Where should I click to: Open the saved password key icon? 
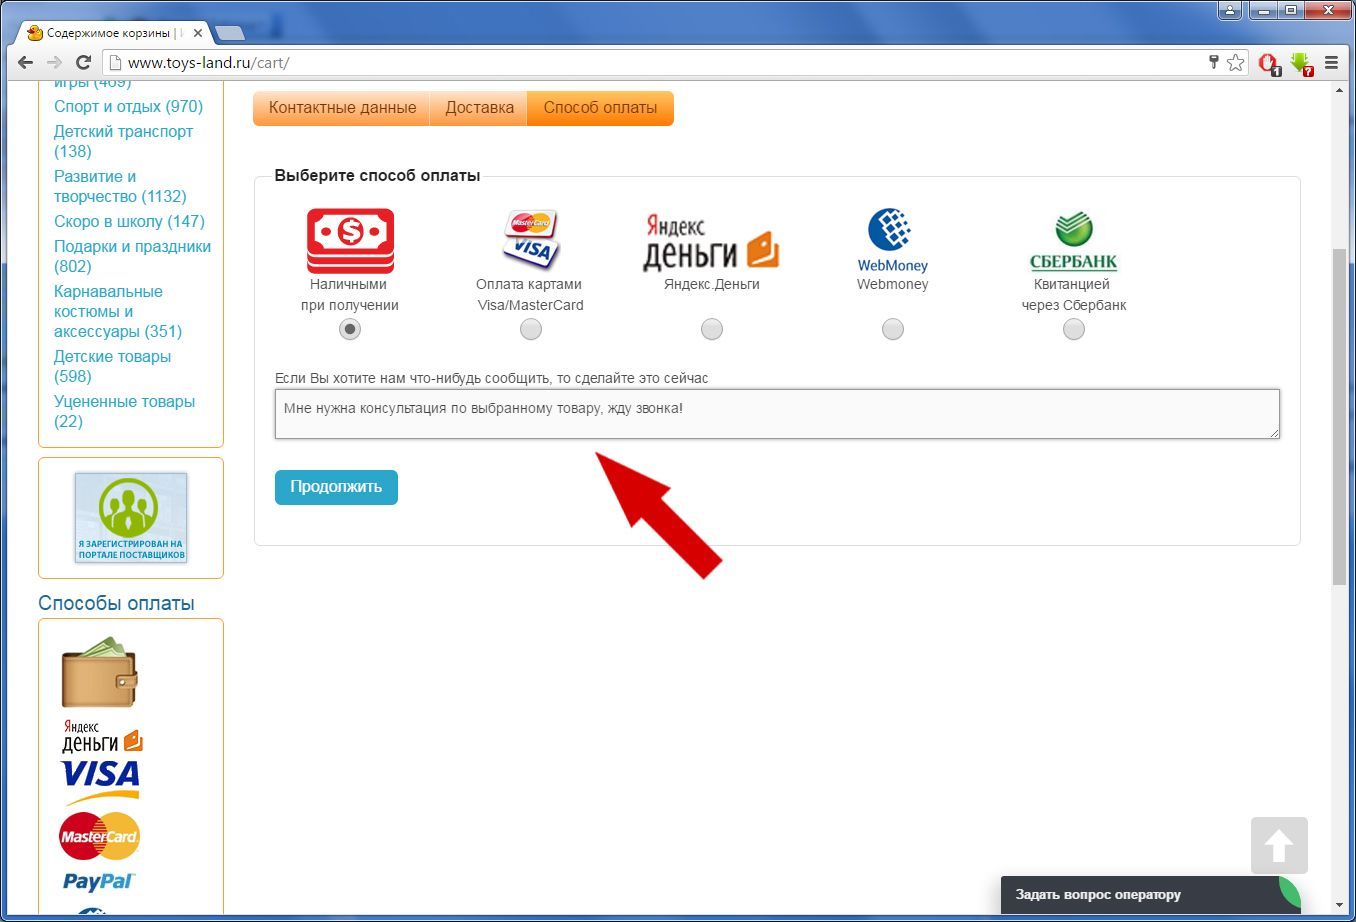(1213, 62)
